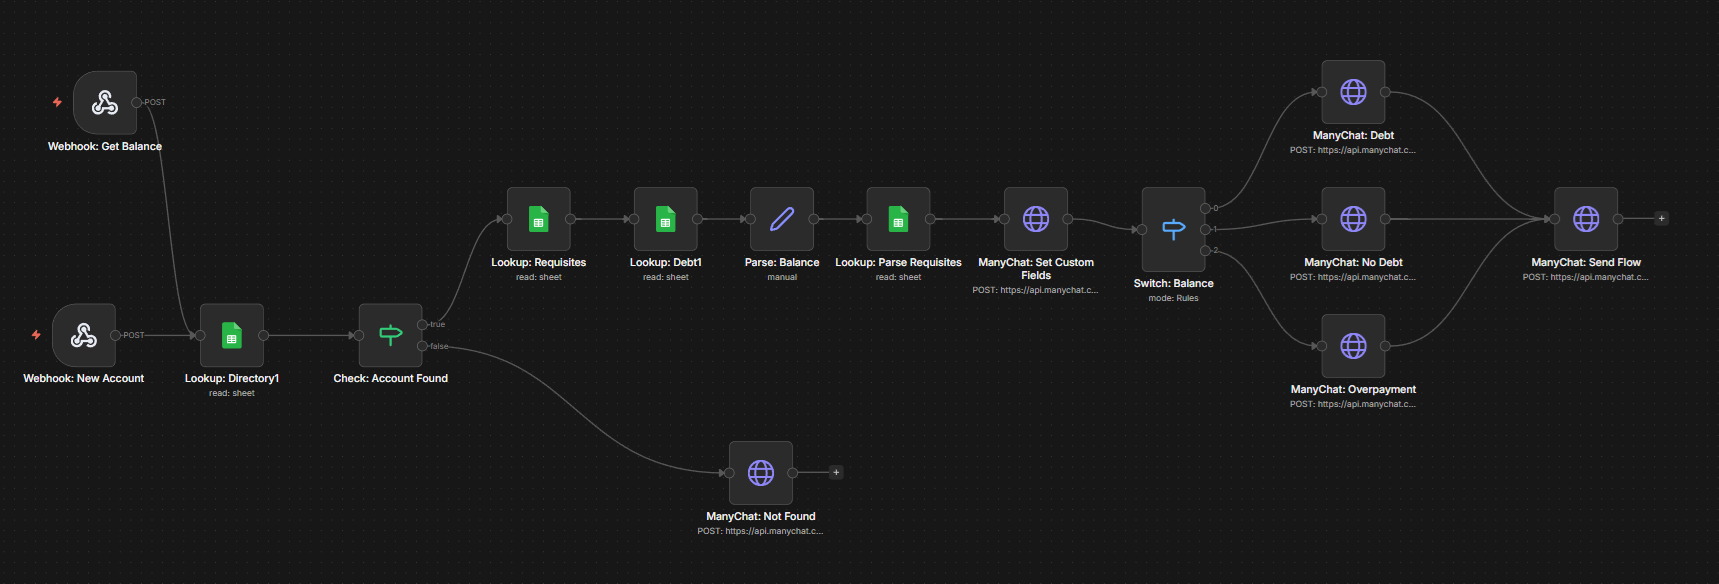Click the 'ManyChat: Overpayment' label
Viewport: 1719px width, 584px height.
pyautogui.click(x=1353, y=389)
